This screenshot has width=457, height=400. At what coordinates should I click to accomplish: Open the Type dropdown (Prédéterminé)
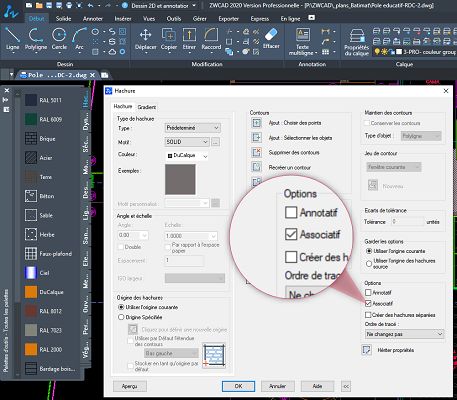pos(193,128)
